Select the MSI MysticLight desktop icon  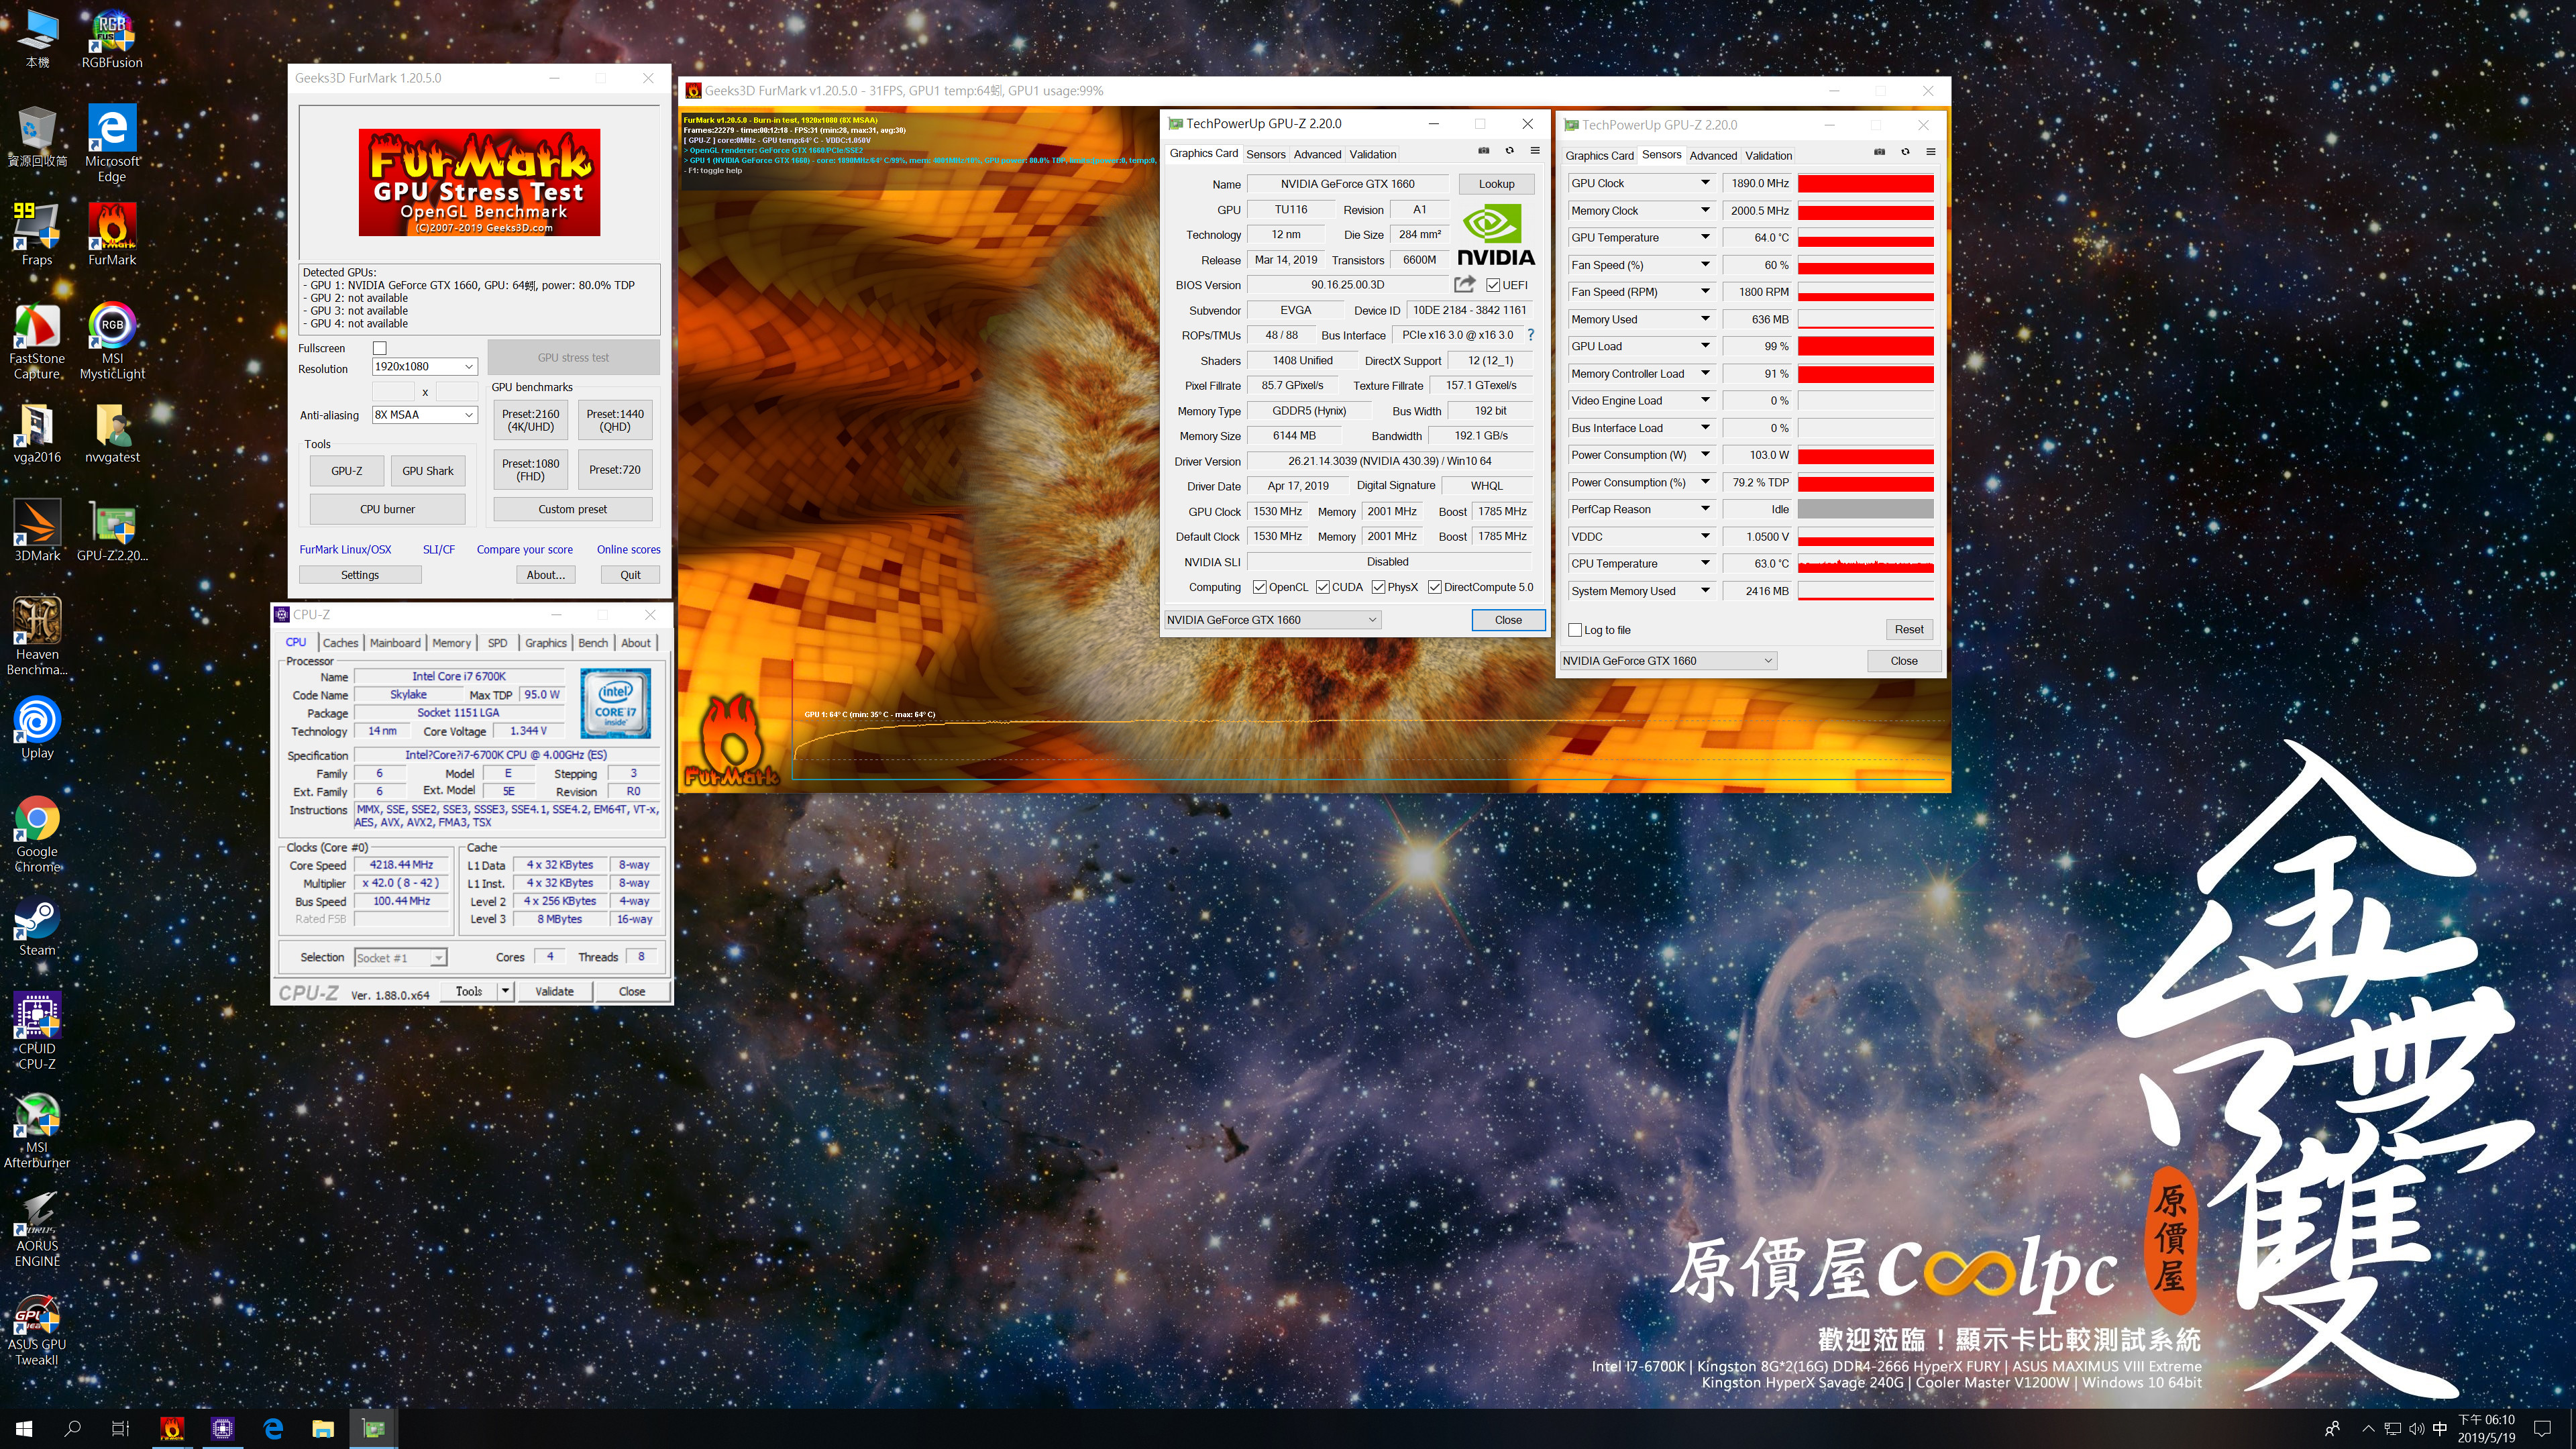coord(112,340)
